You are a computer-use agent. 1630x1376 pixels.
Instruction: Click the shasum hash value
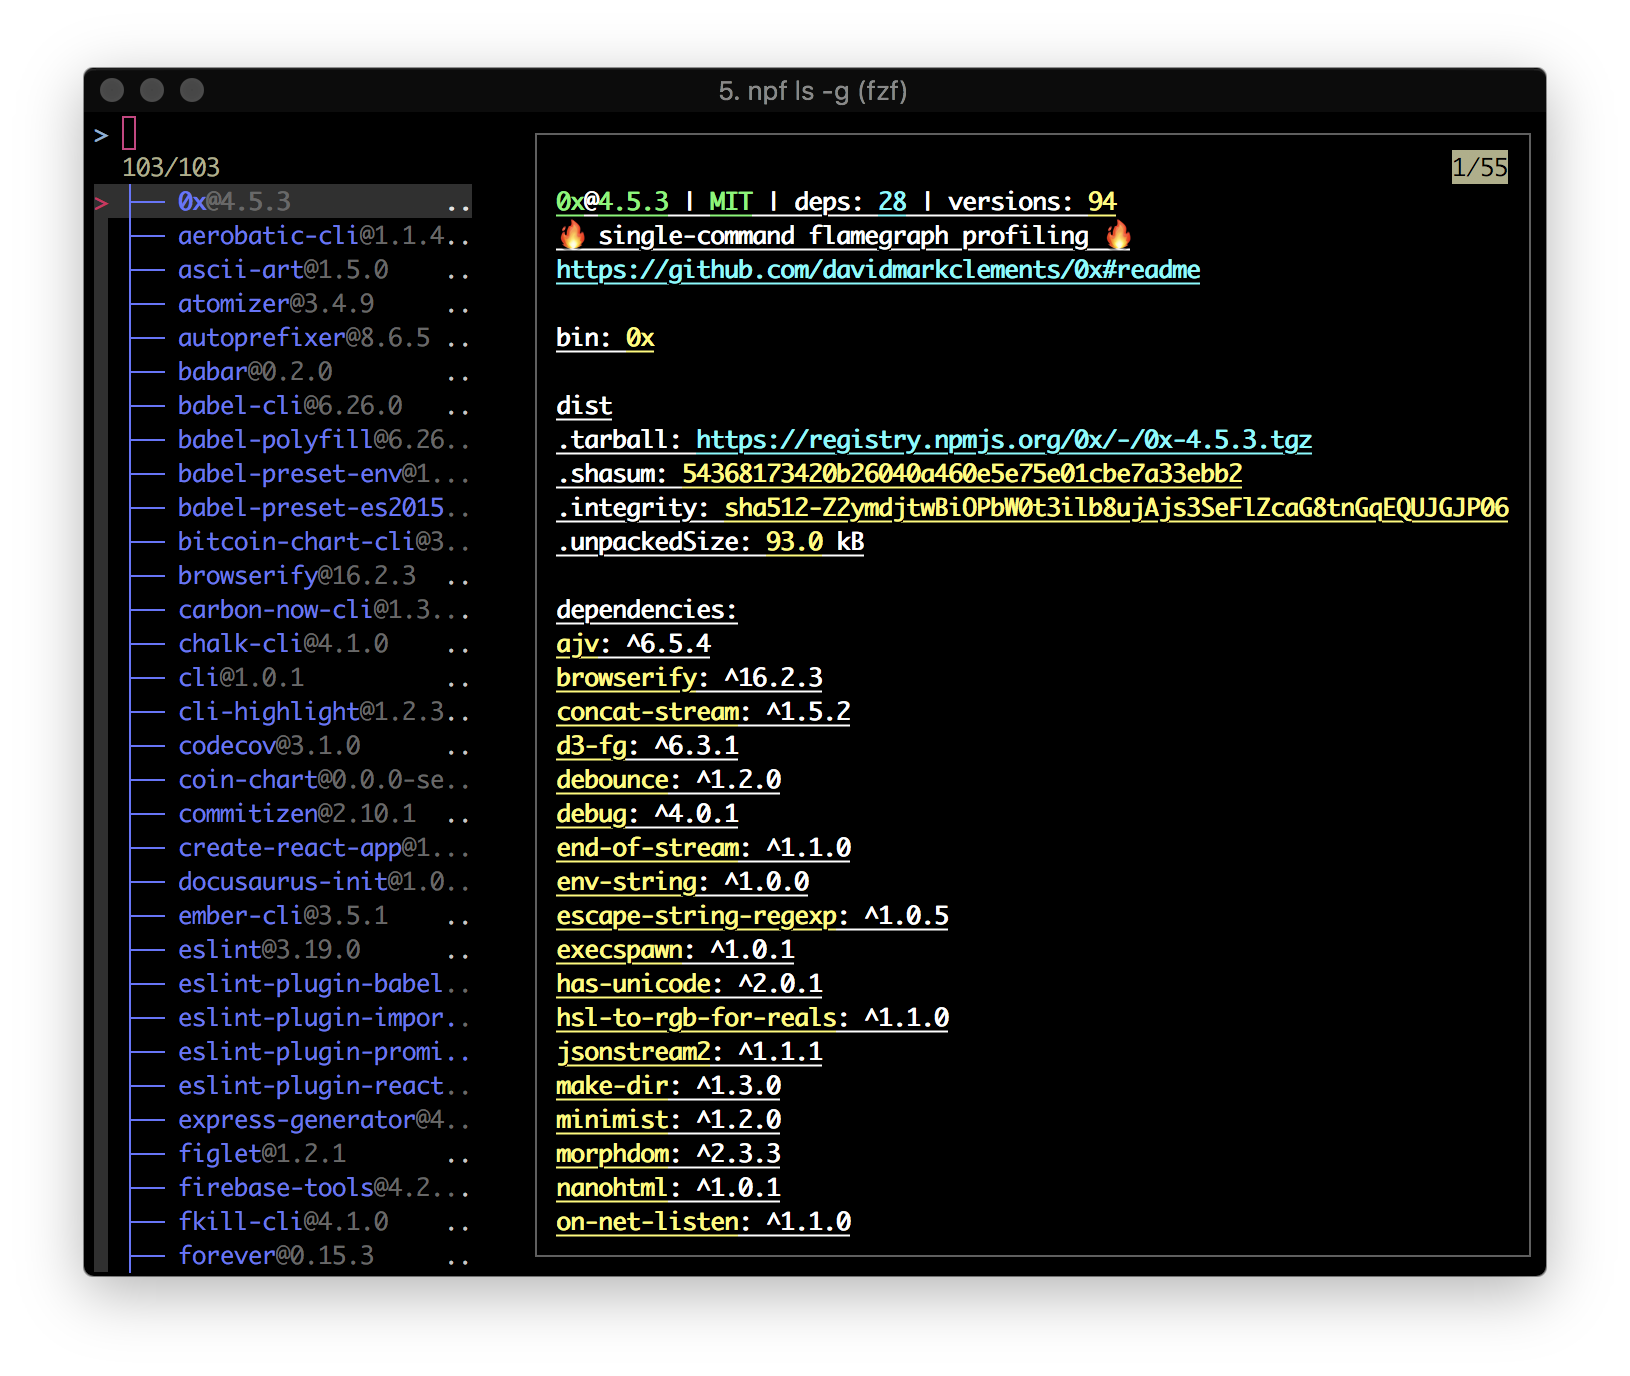click(x=962, y=474)
